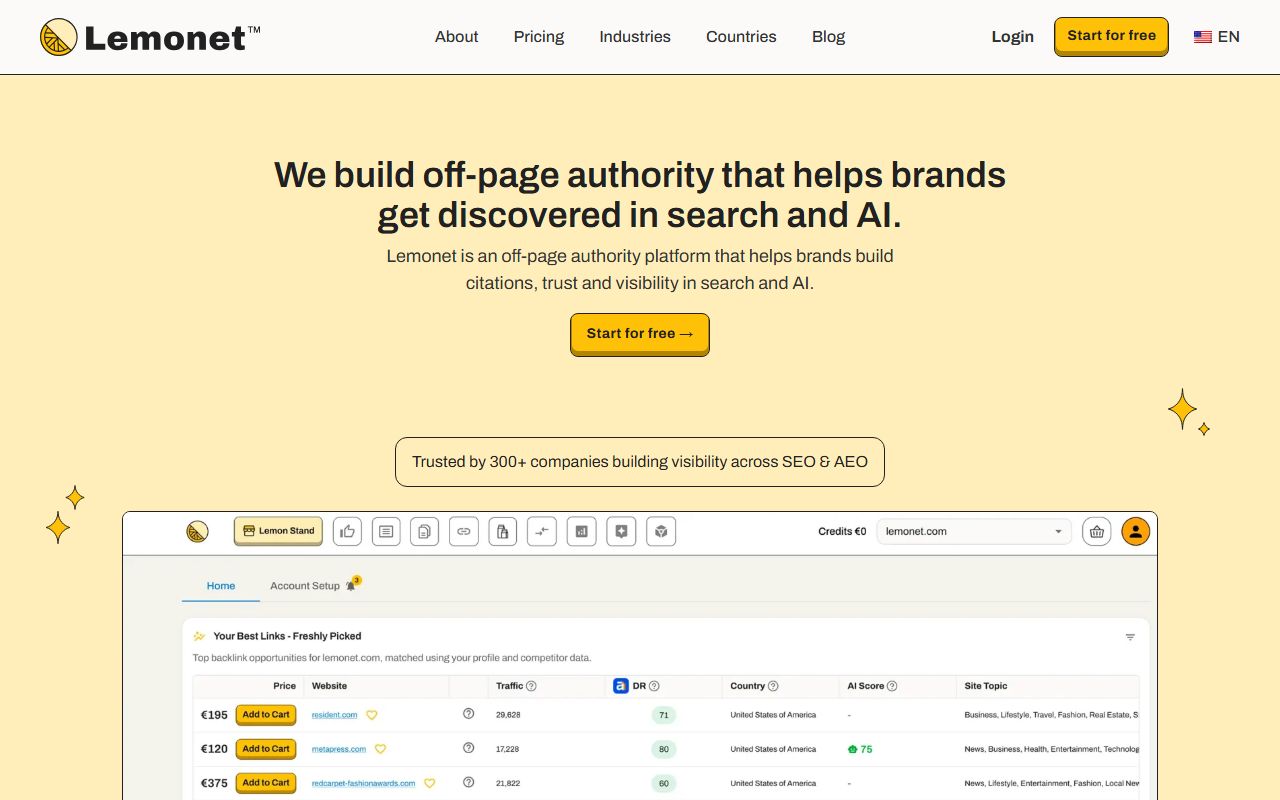Open the EN language selector
The image size is (1280, 800).
pyautogui.click(x=1216, y=37)
